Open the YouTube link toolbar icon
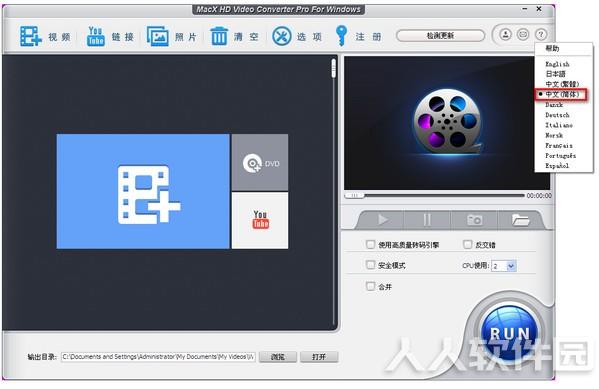The height and width of the screenshot is (389, 599). (x=96, y=36)
